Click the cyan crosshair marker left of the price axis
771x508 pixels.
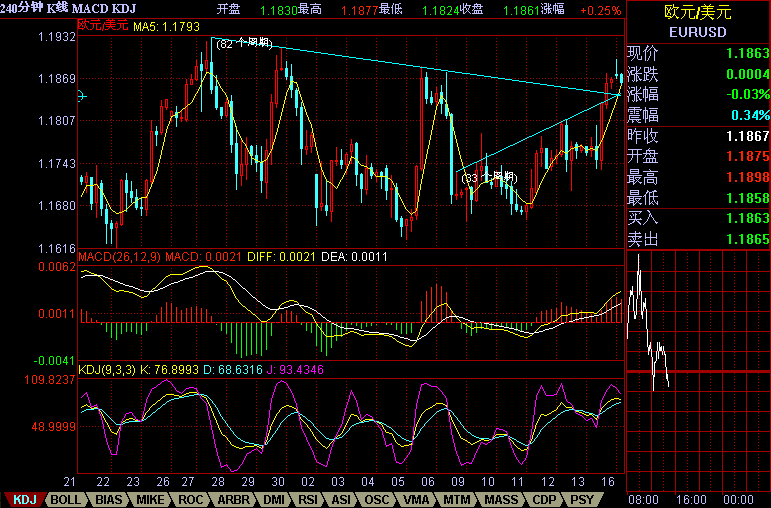(82, 96)
